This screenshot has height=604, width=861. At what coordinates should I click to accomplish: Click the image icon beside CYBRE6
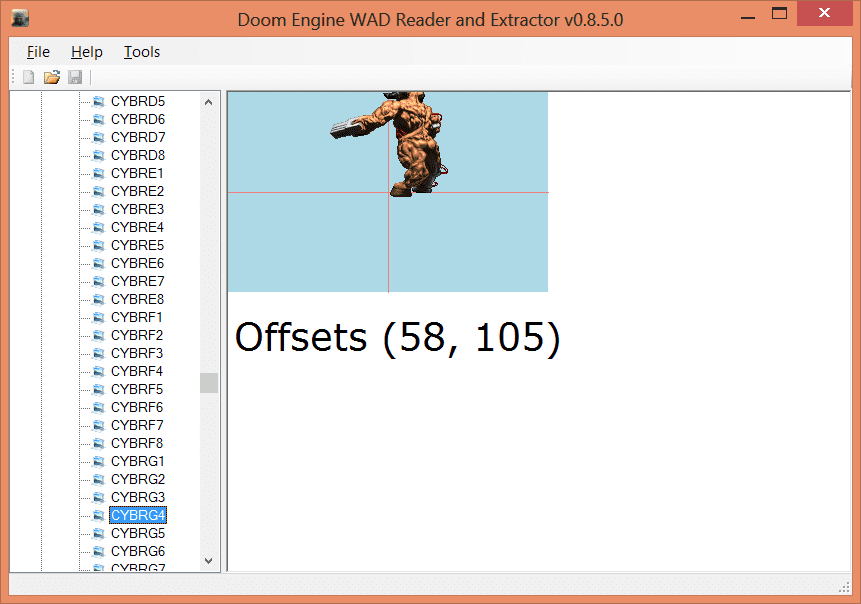[x=99, y=263]
